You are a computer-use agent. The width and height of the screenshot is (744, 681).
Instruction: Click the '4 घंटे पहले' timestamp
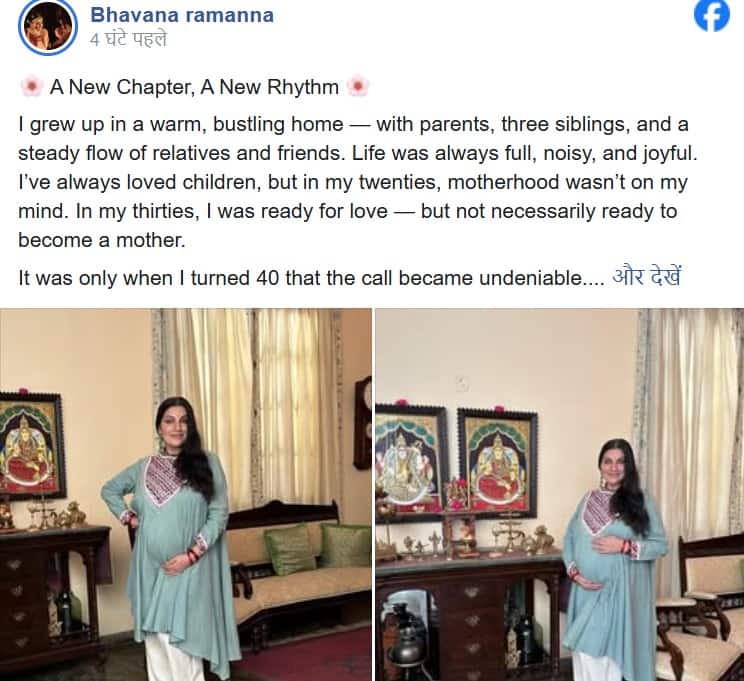[x=128, y=40]
